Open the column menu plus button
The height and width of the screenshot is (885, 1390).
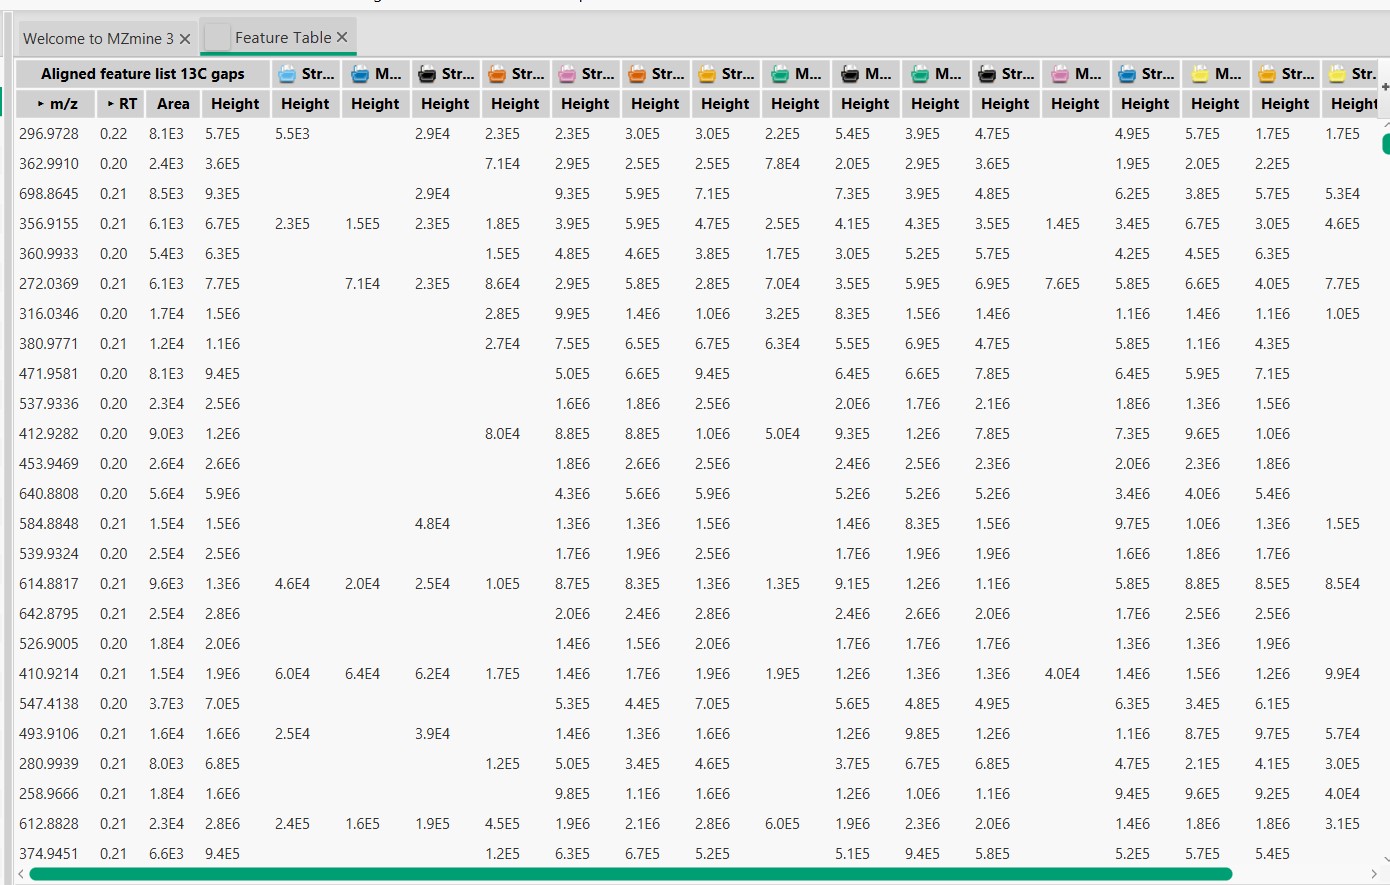pos(1384,88)
